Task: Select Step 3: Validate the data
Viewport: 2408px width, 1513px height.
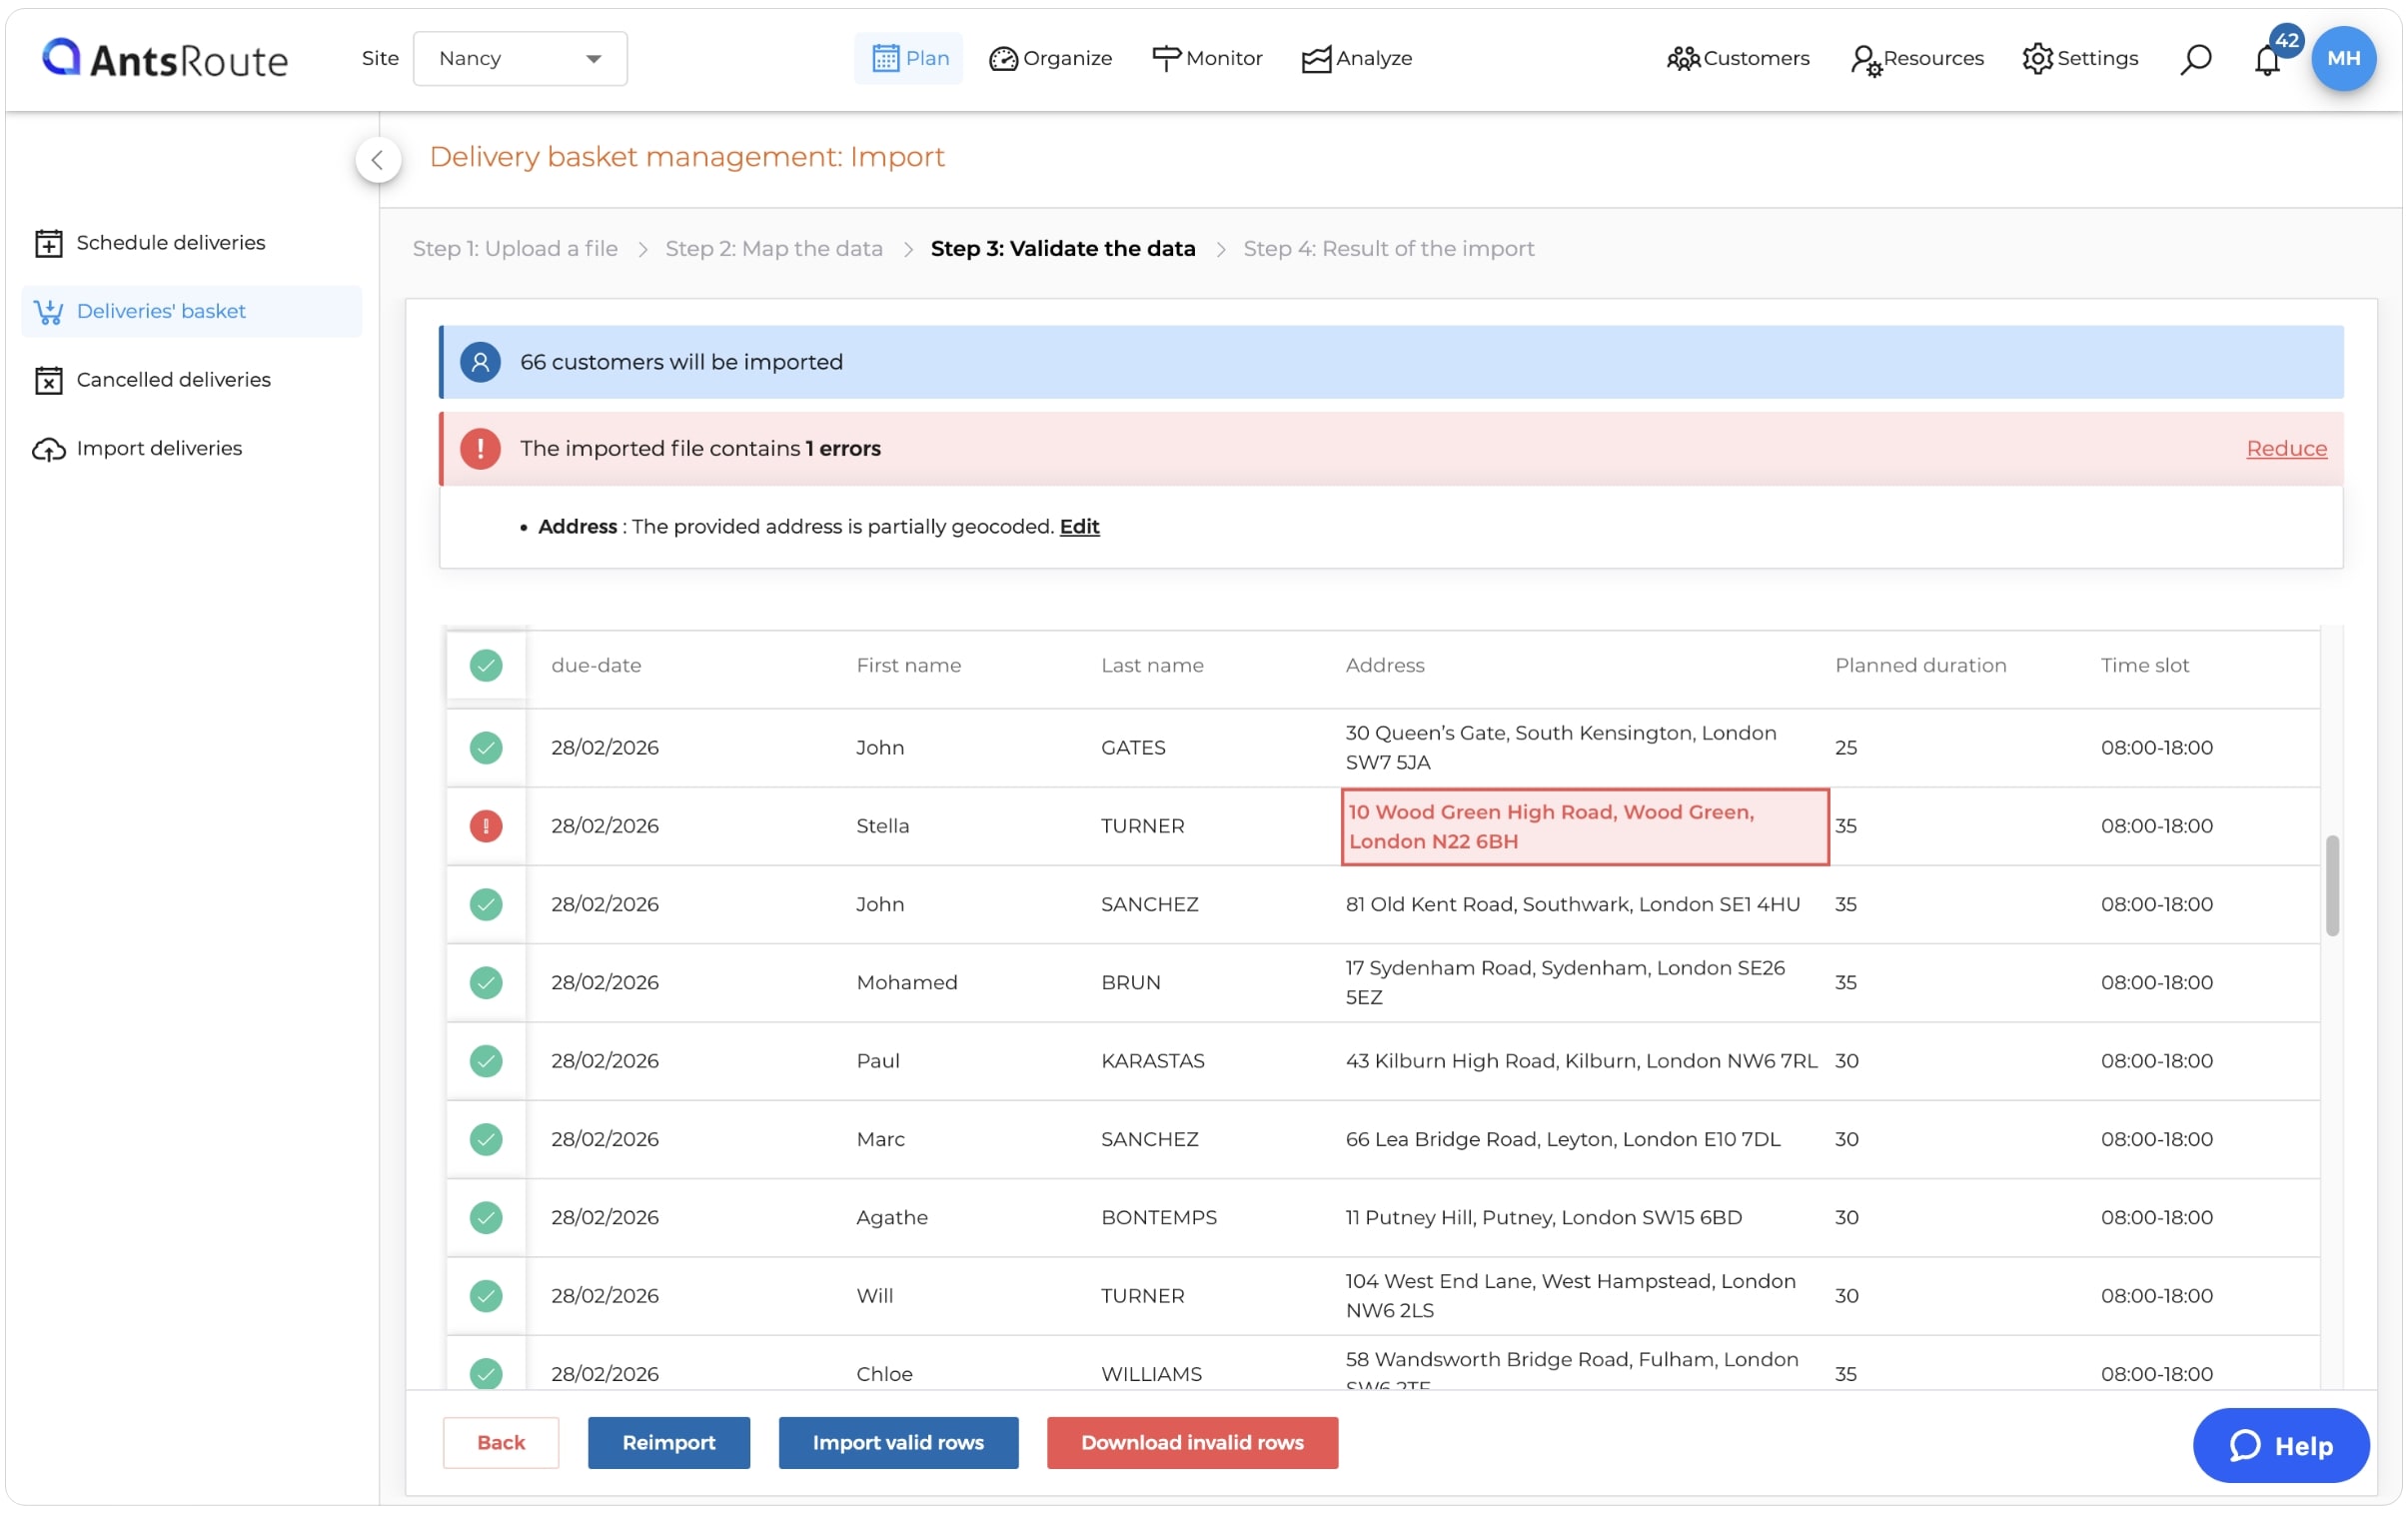Action: (1063, 248)
